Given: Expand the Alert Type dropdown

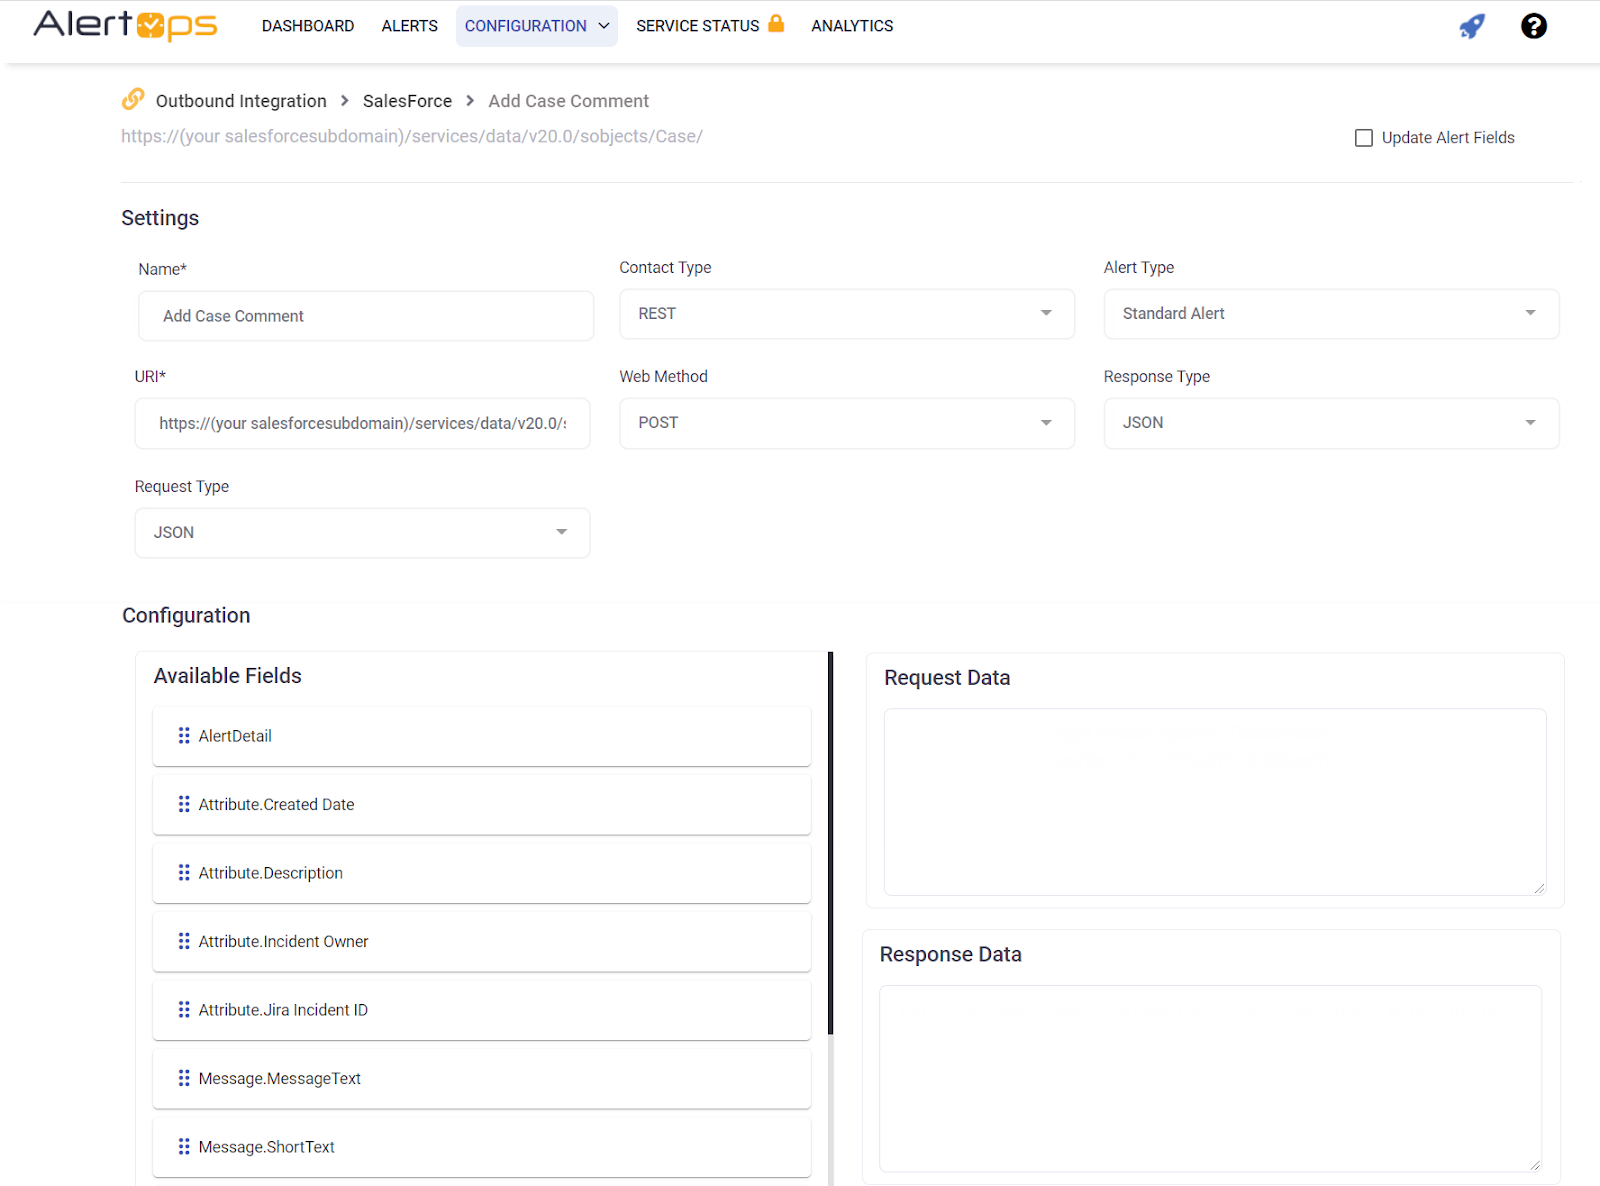Looking at the screenshot, I should [x=1330, y=314].
